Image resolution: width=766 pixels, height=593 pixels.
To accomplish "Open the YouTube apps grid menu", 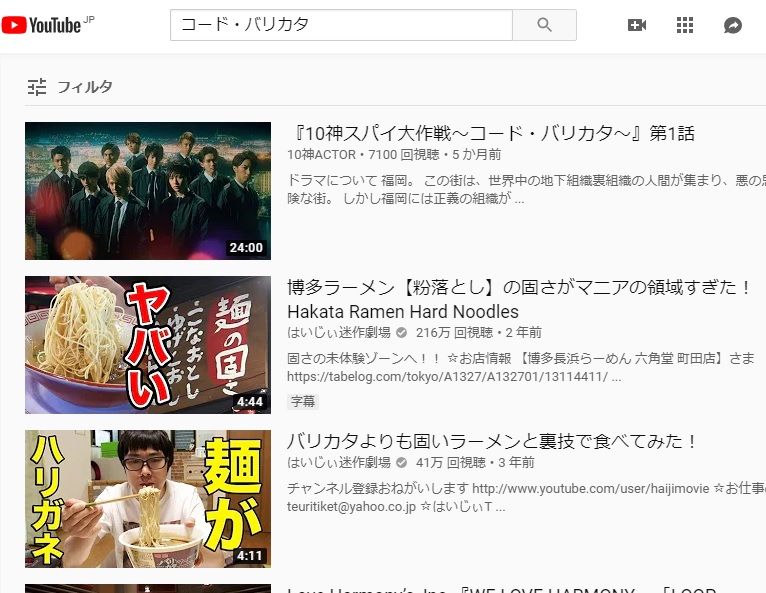I will click(x=685, y=25).
